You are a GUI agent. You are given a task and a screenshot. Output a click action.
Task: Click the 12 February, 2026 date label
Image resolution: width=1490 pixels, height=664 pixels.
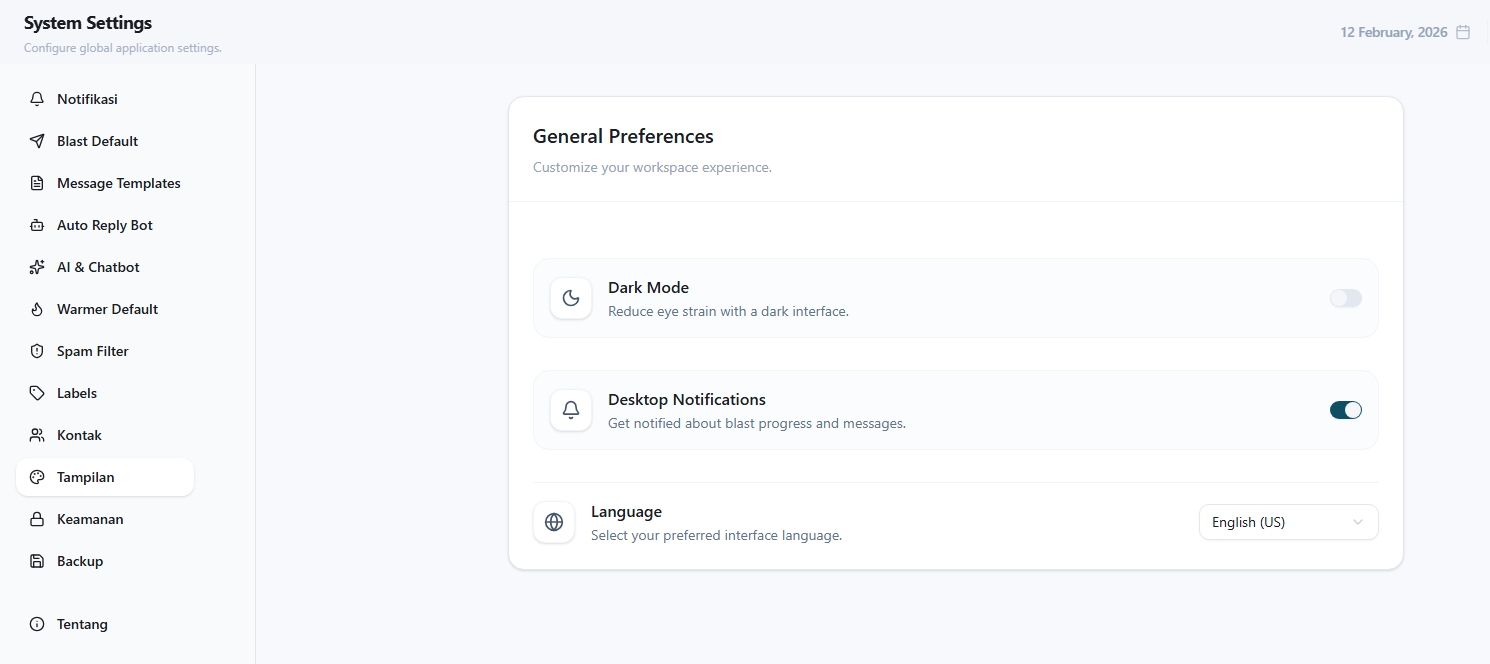tap(1393, 32)
